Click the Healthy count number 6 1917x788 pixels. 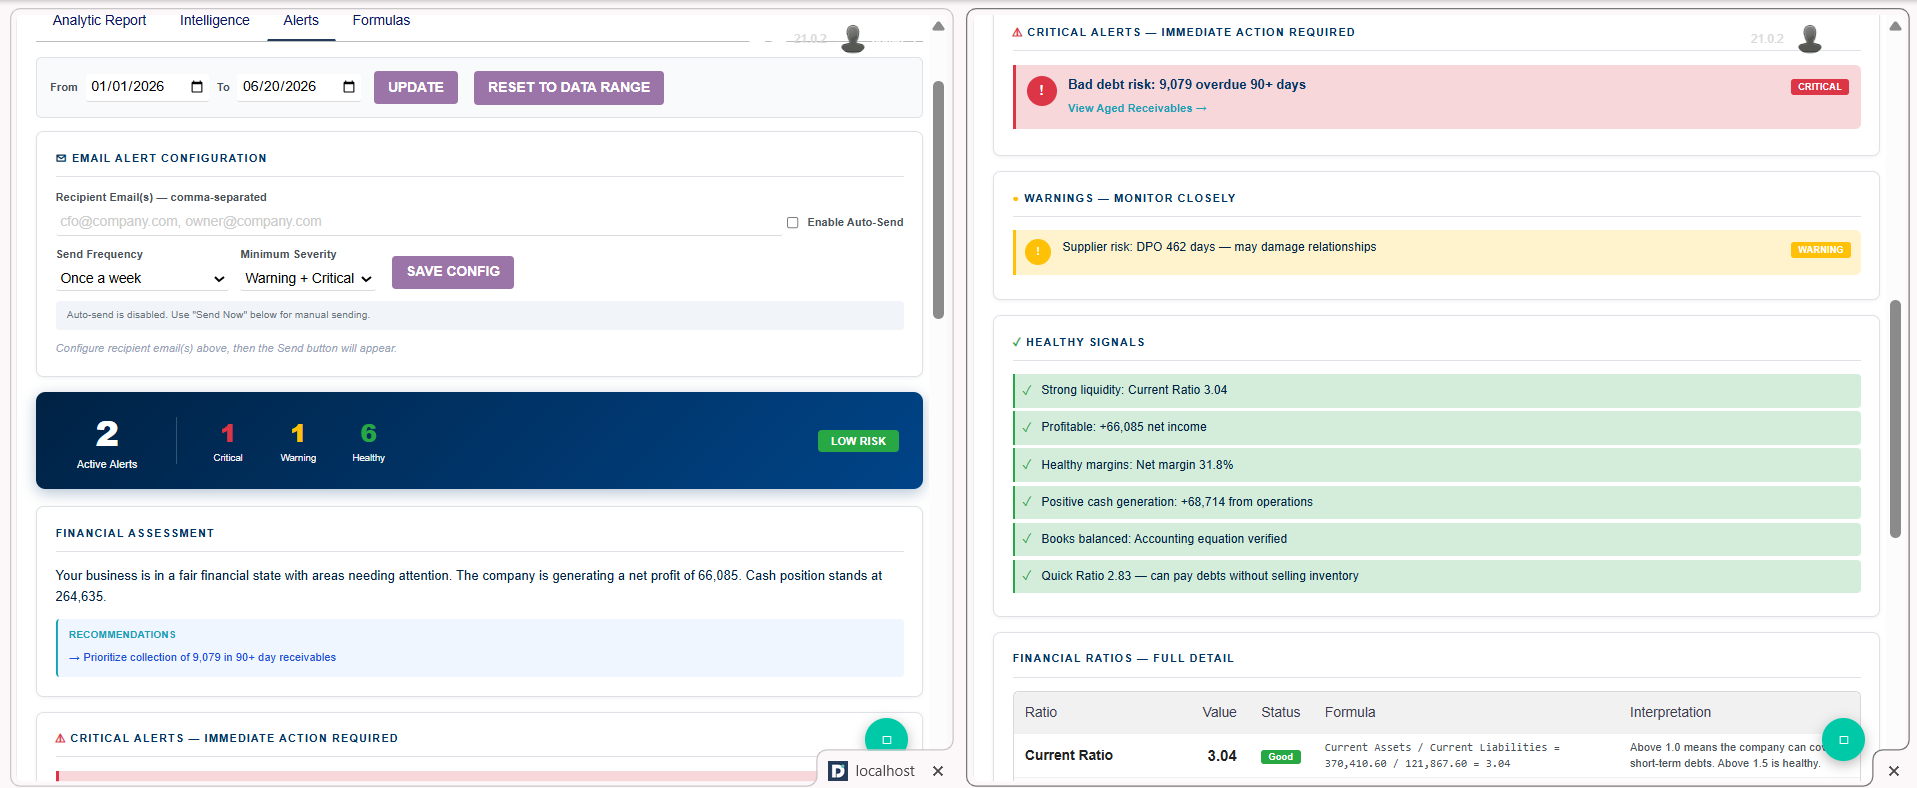pyautogui.click(x=368, y=433)
